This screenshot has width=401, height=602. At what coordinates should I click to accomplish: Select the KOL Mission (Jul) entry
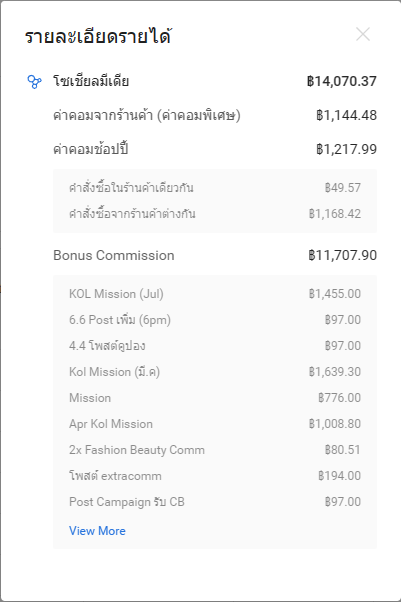tap(116, 294)
